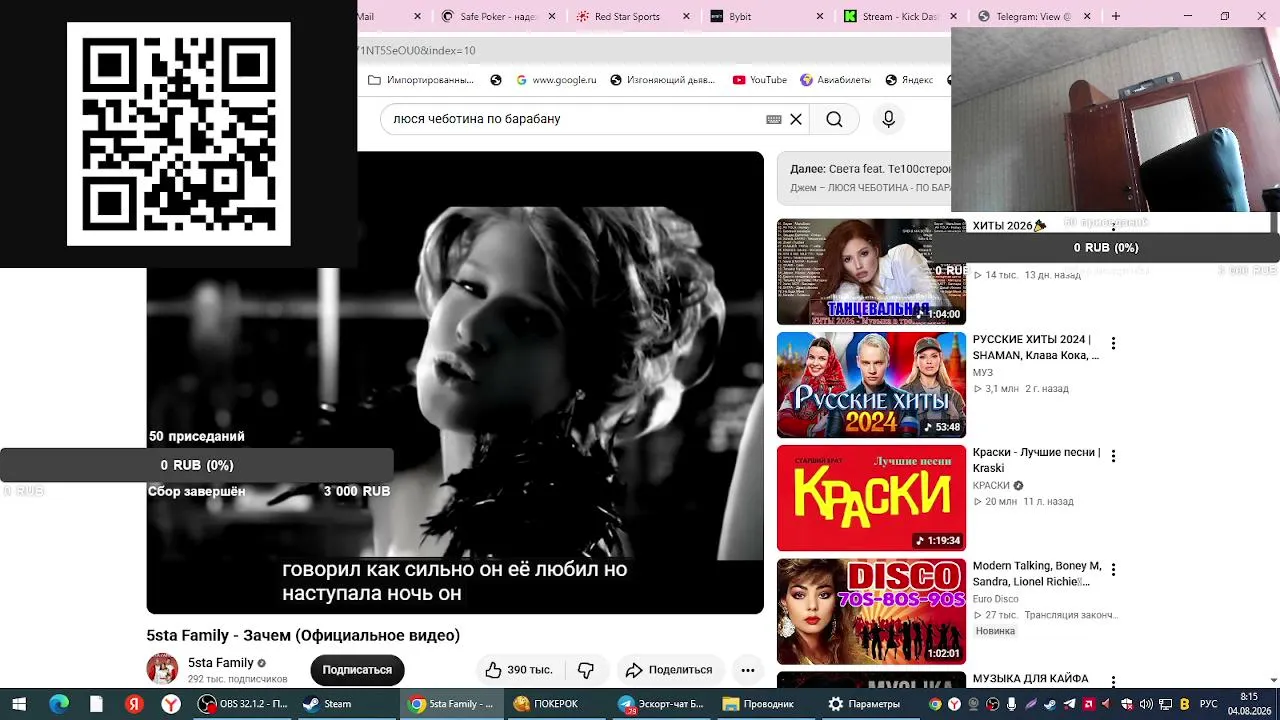Switch to the 5sta Family Chrome taskbar button
1280x720 pixels.
tap(452, 704)
